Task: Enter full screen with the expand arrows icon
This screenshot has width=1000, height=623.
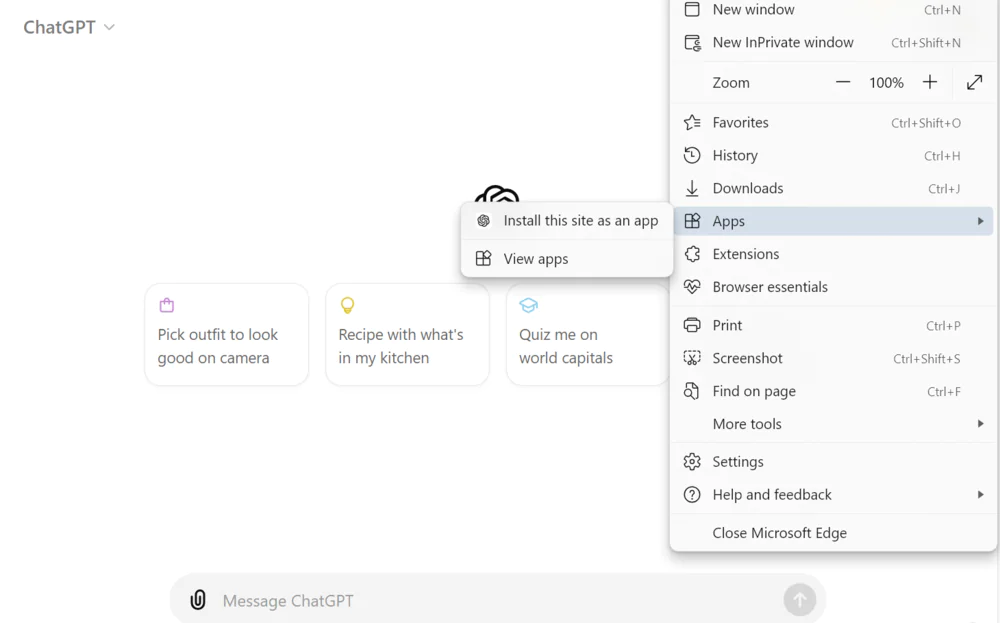Action: point(974,82)
